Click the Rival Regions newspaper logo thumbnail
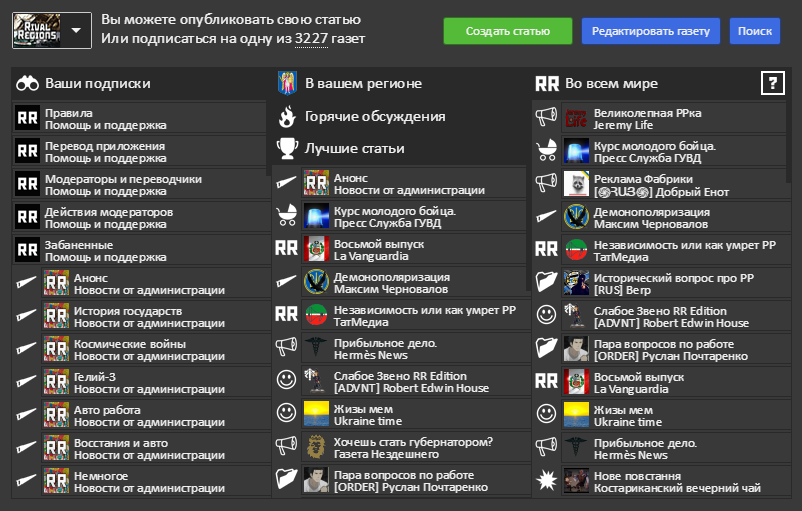The image size is (802, 511). pos(36,31)
